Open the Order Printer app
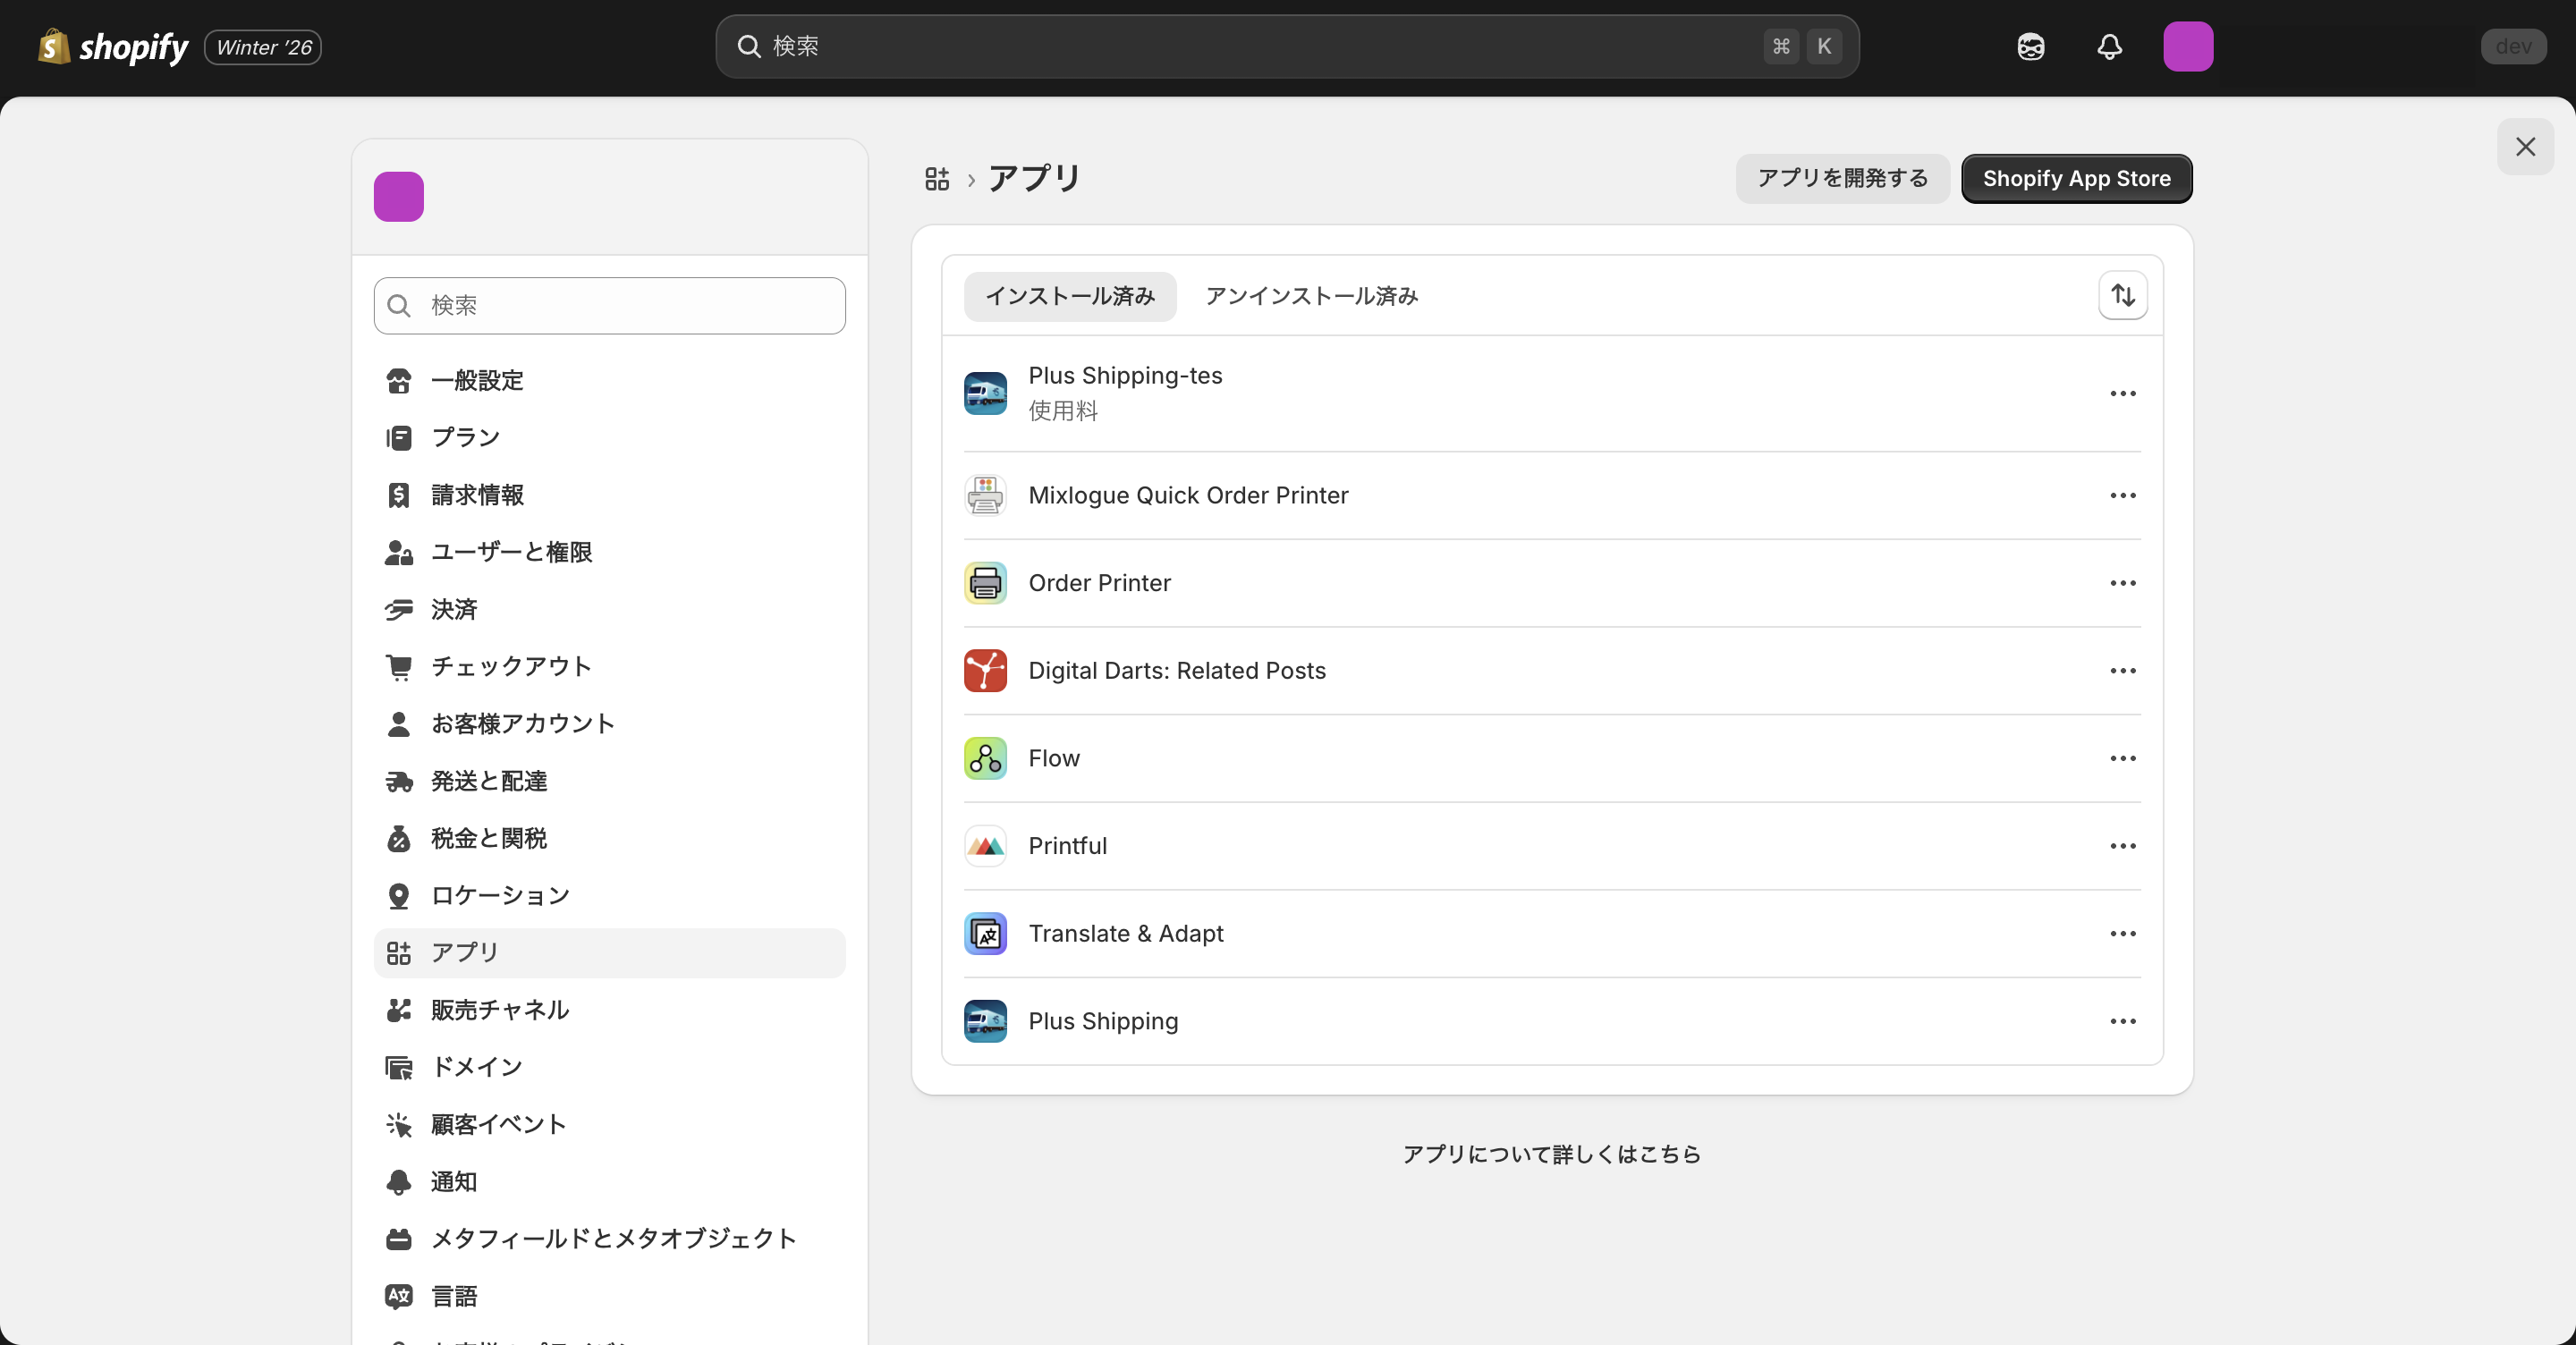The width and height of the screenshot is (2576, 1345). 1100,583
